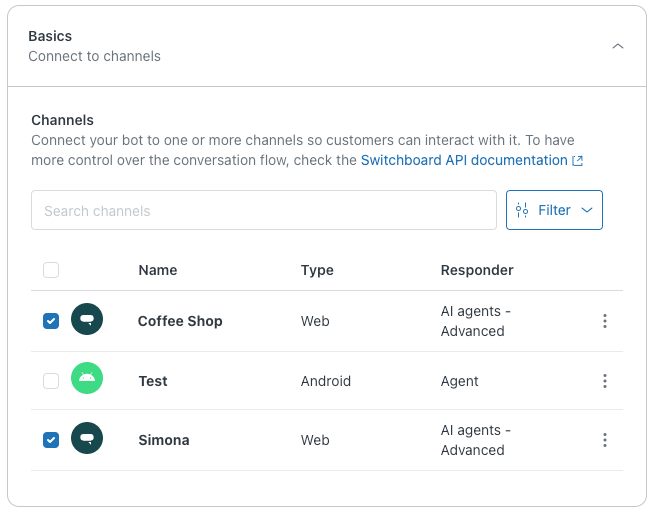Open the Switchboard API documentation link

[x=464, y=160]
